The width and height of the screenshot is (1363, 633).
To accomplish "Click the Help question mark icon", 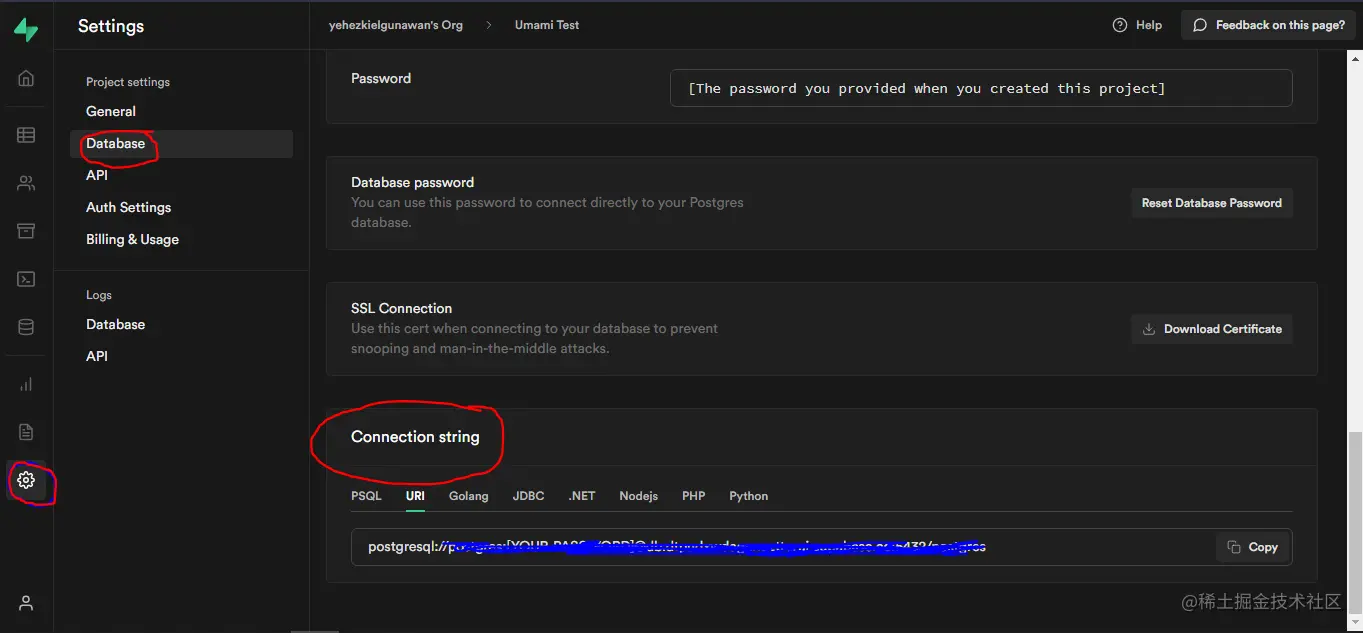I will [1120, 25].
